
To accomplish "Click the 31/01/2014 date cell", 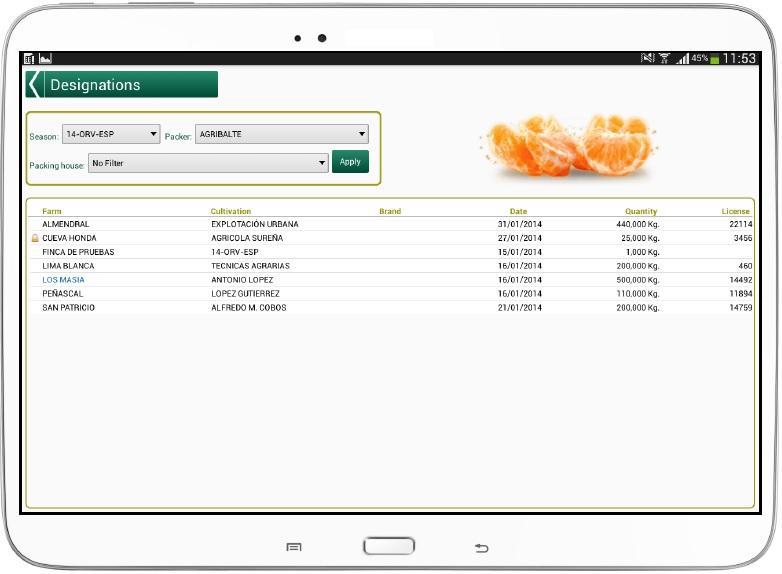I will pos(520,224).
